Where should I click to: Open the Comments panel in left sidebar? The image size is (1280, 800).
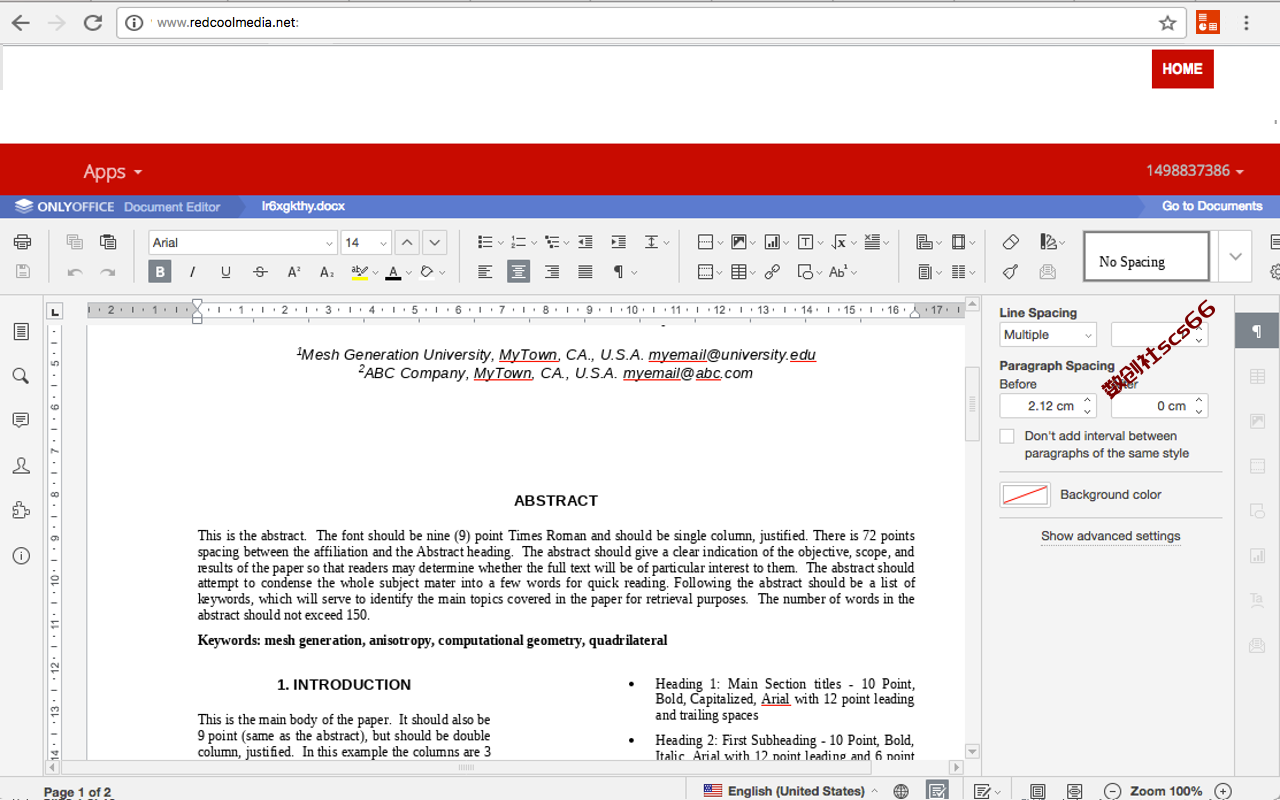(x=21, y=421)
